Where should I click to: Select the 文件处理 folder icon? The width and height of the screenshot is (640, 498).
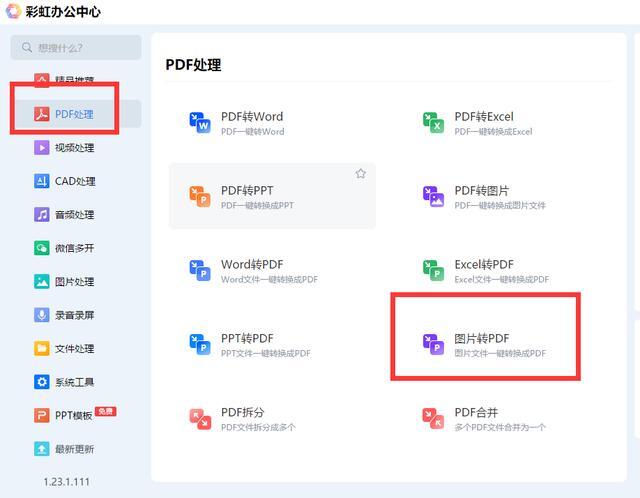coord(42,349)
